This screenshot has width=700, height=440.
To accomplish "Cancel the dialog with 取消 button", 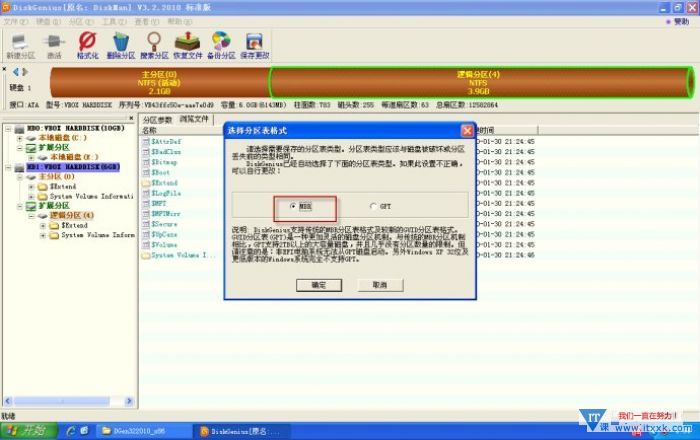I will [x=380, y=285].
